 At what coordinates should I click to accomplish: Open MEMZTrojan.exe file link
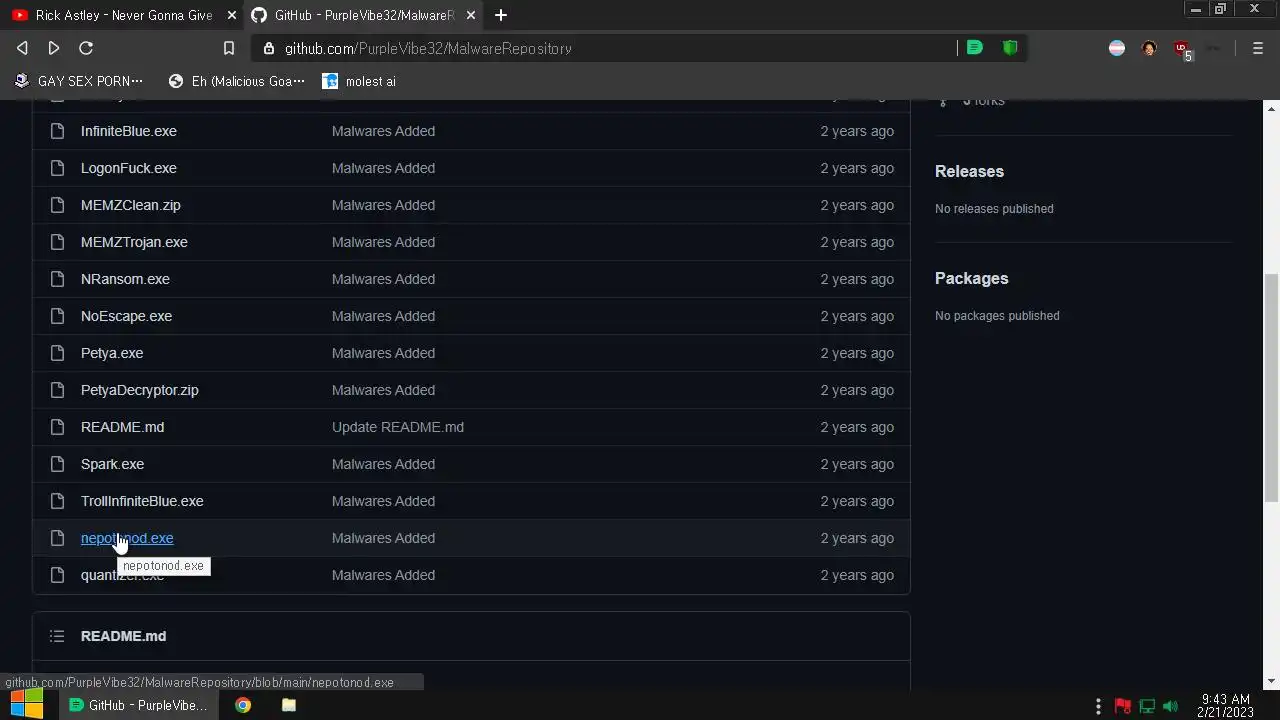click(134, 242)
